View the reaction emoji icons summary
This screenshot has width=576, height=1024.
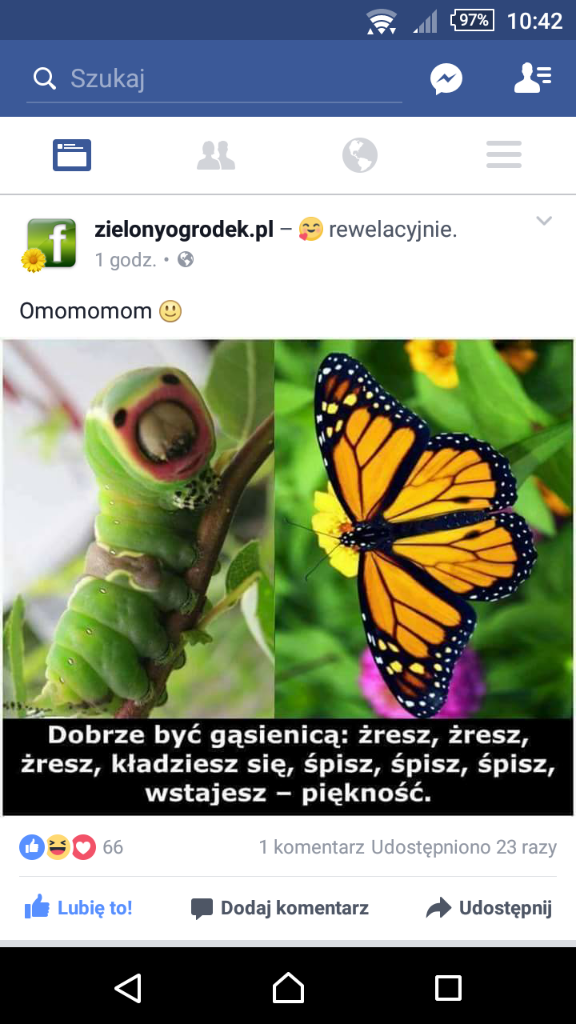(57, 848)
